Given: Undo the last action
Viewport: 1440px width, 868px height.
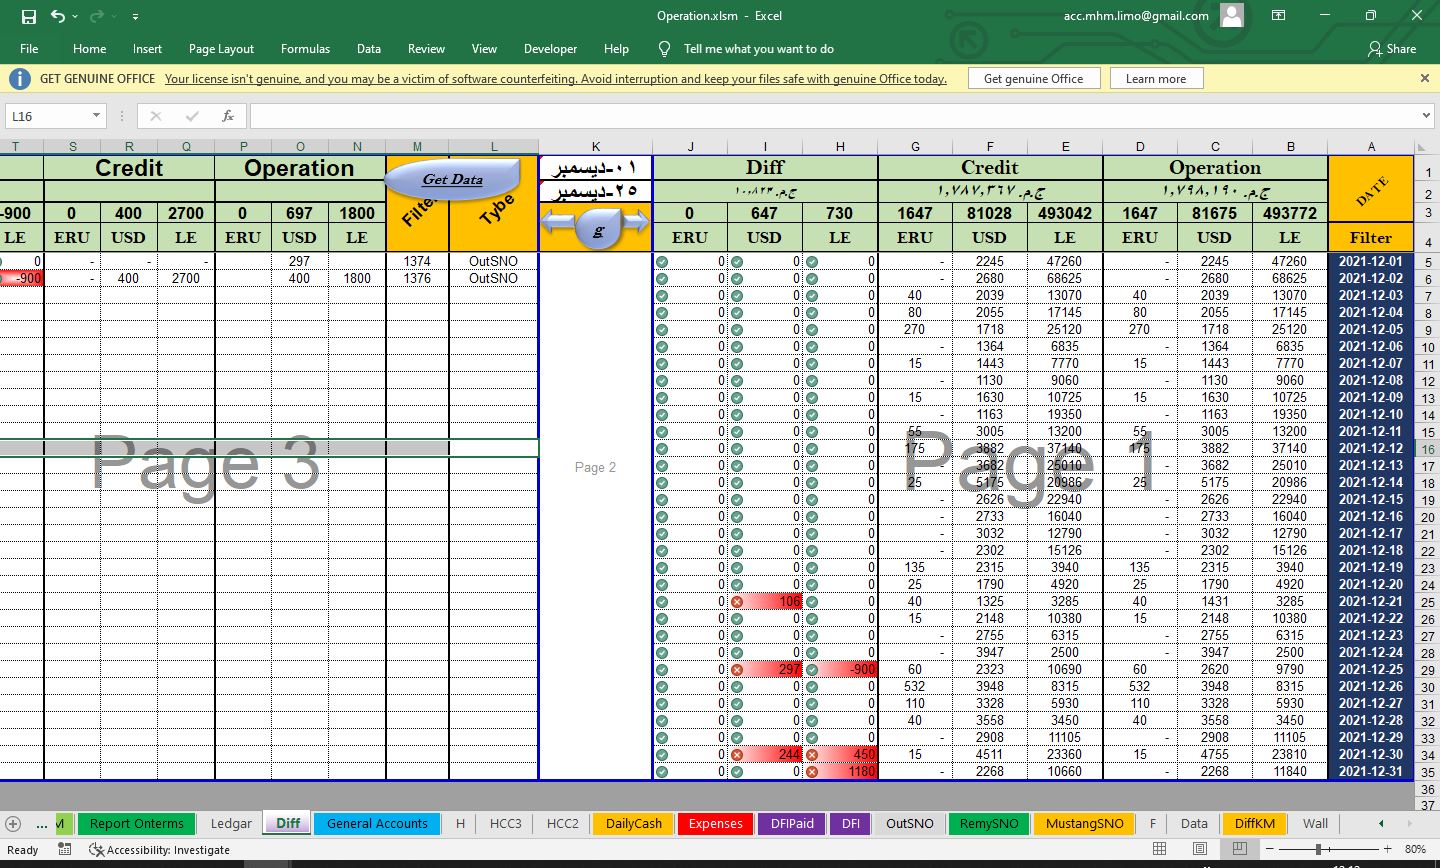Looking at the screenshot, I should click(58, 16).
